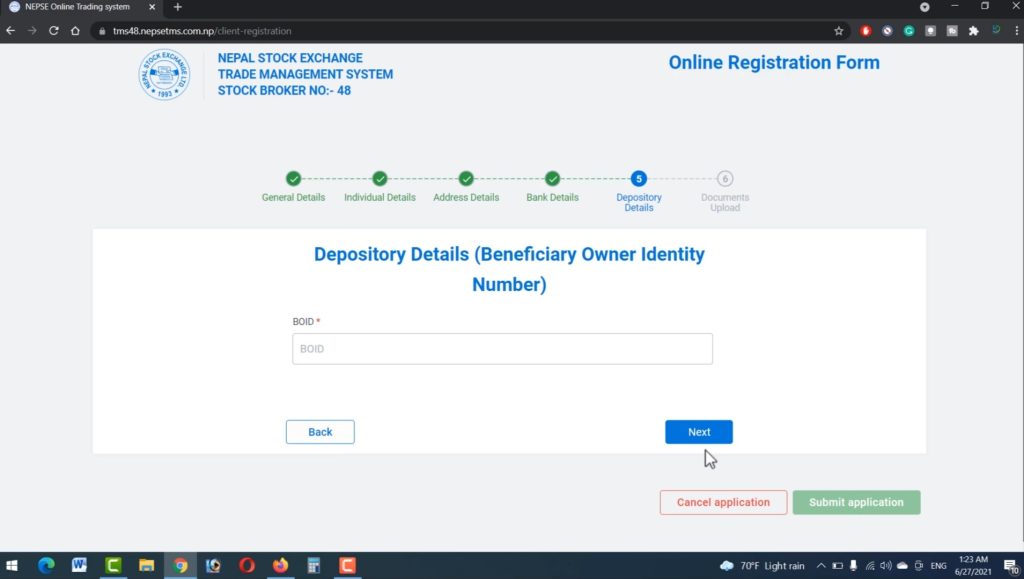Open the orange Camtasia recorder taskbar icon
1024x579 pixels.
(x=347, y=565)
